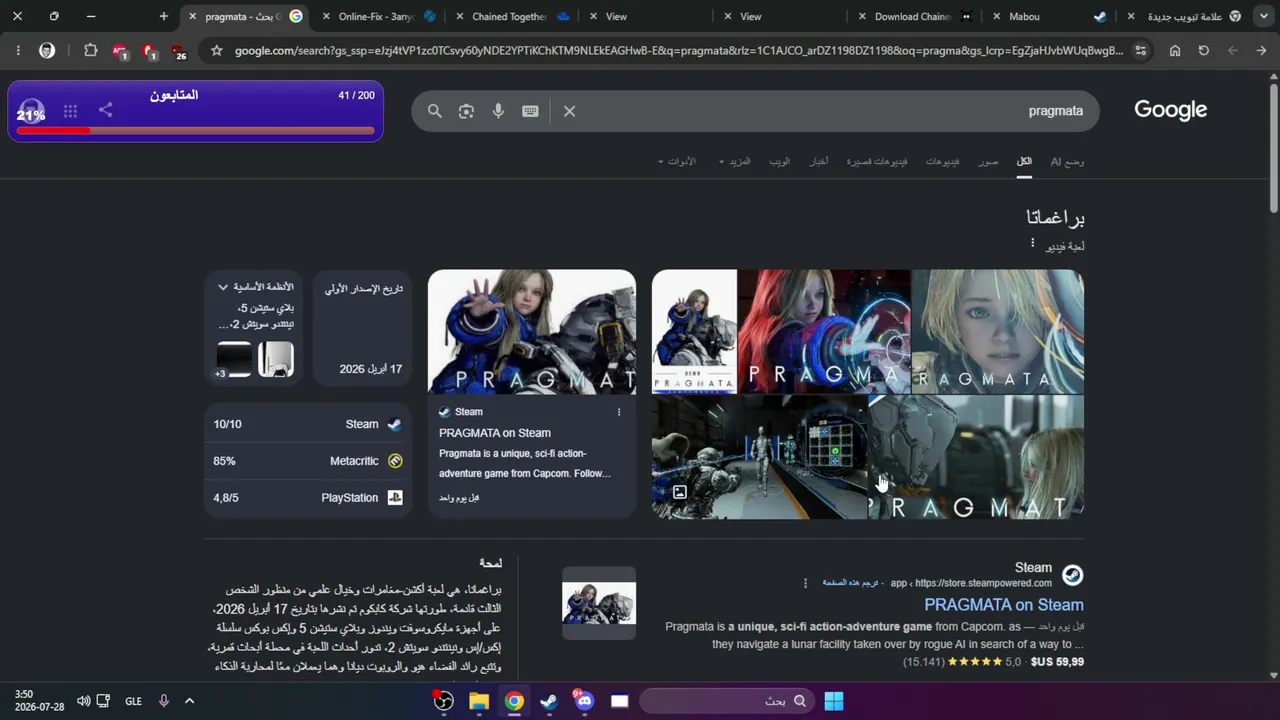The image size is (1280, 720).
Task: Select the أخبار (News) search tab
Action: click(819, 161)
